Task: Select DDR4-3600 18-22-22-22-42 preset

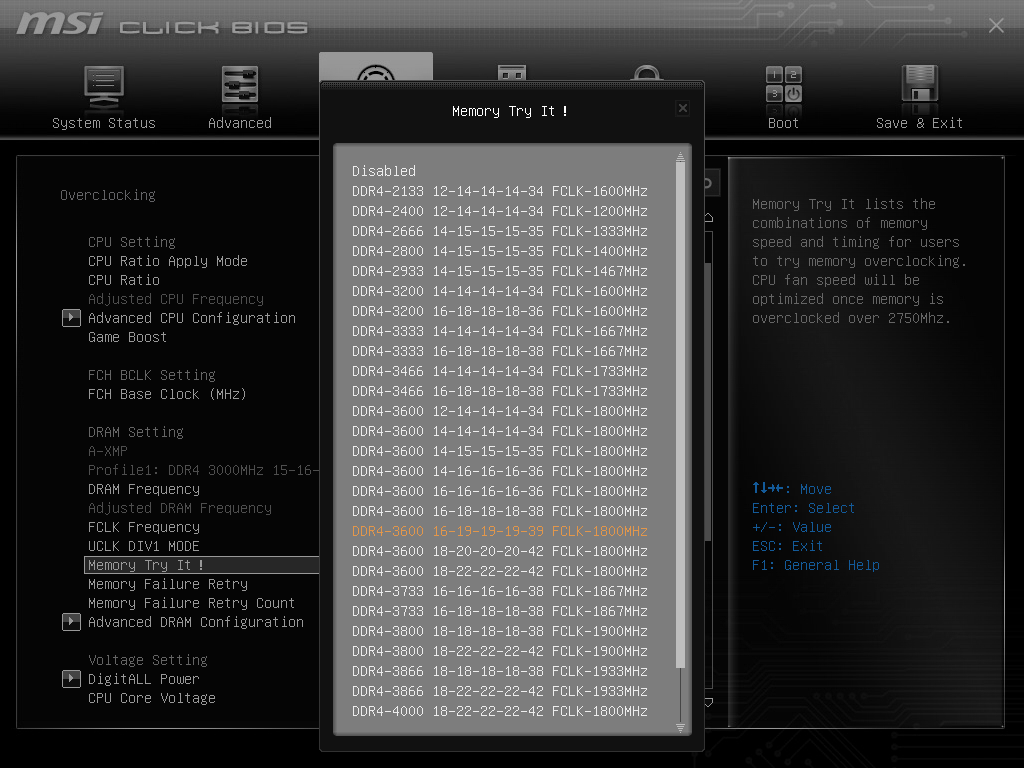Action: pyautogui.click(x=500, y=571)
